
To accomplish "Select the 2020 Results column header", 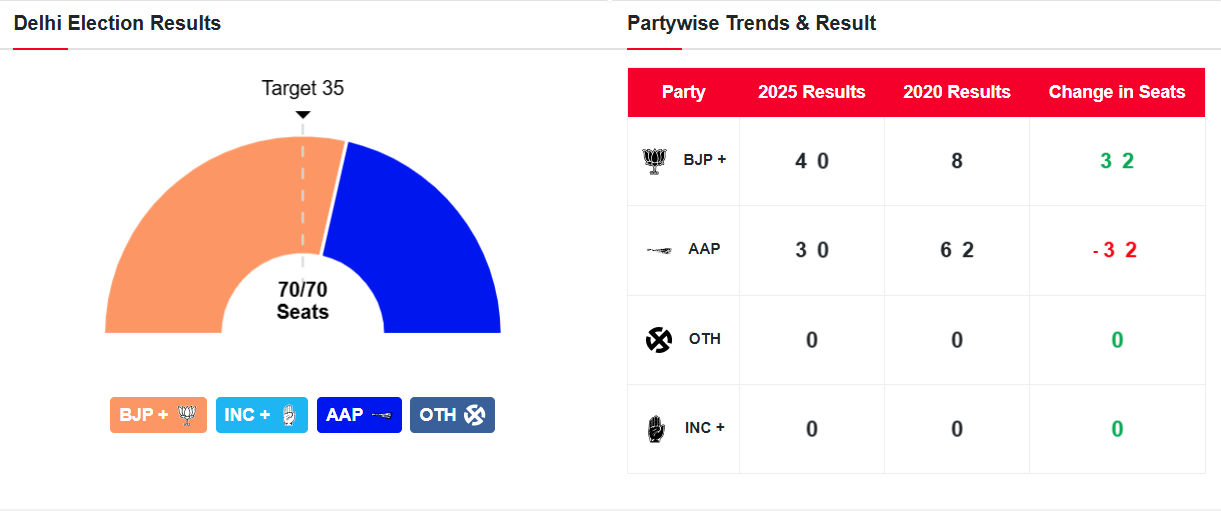I will tap(957, 92).
